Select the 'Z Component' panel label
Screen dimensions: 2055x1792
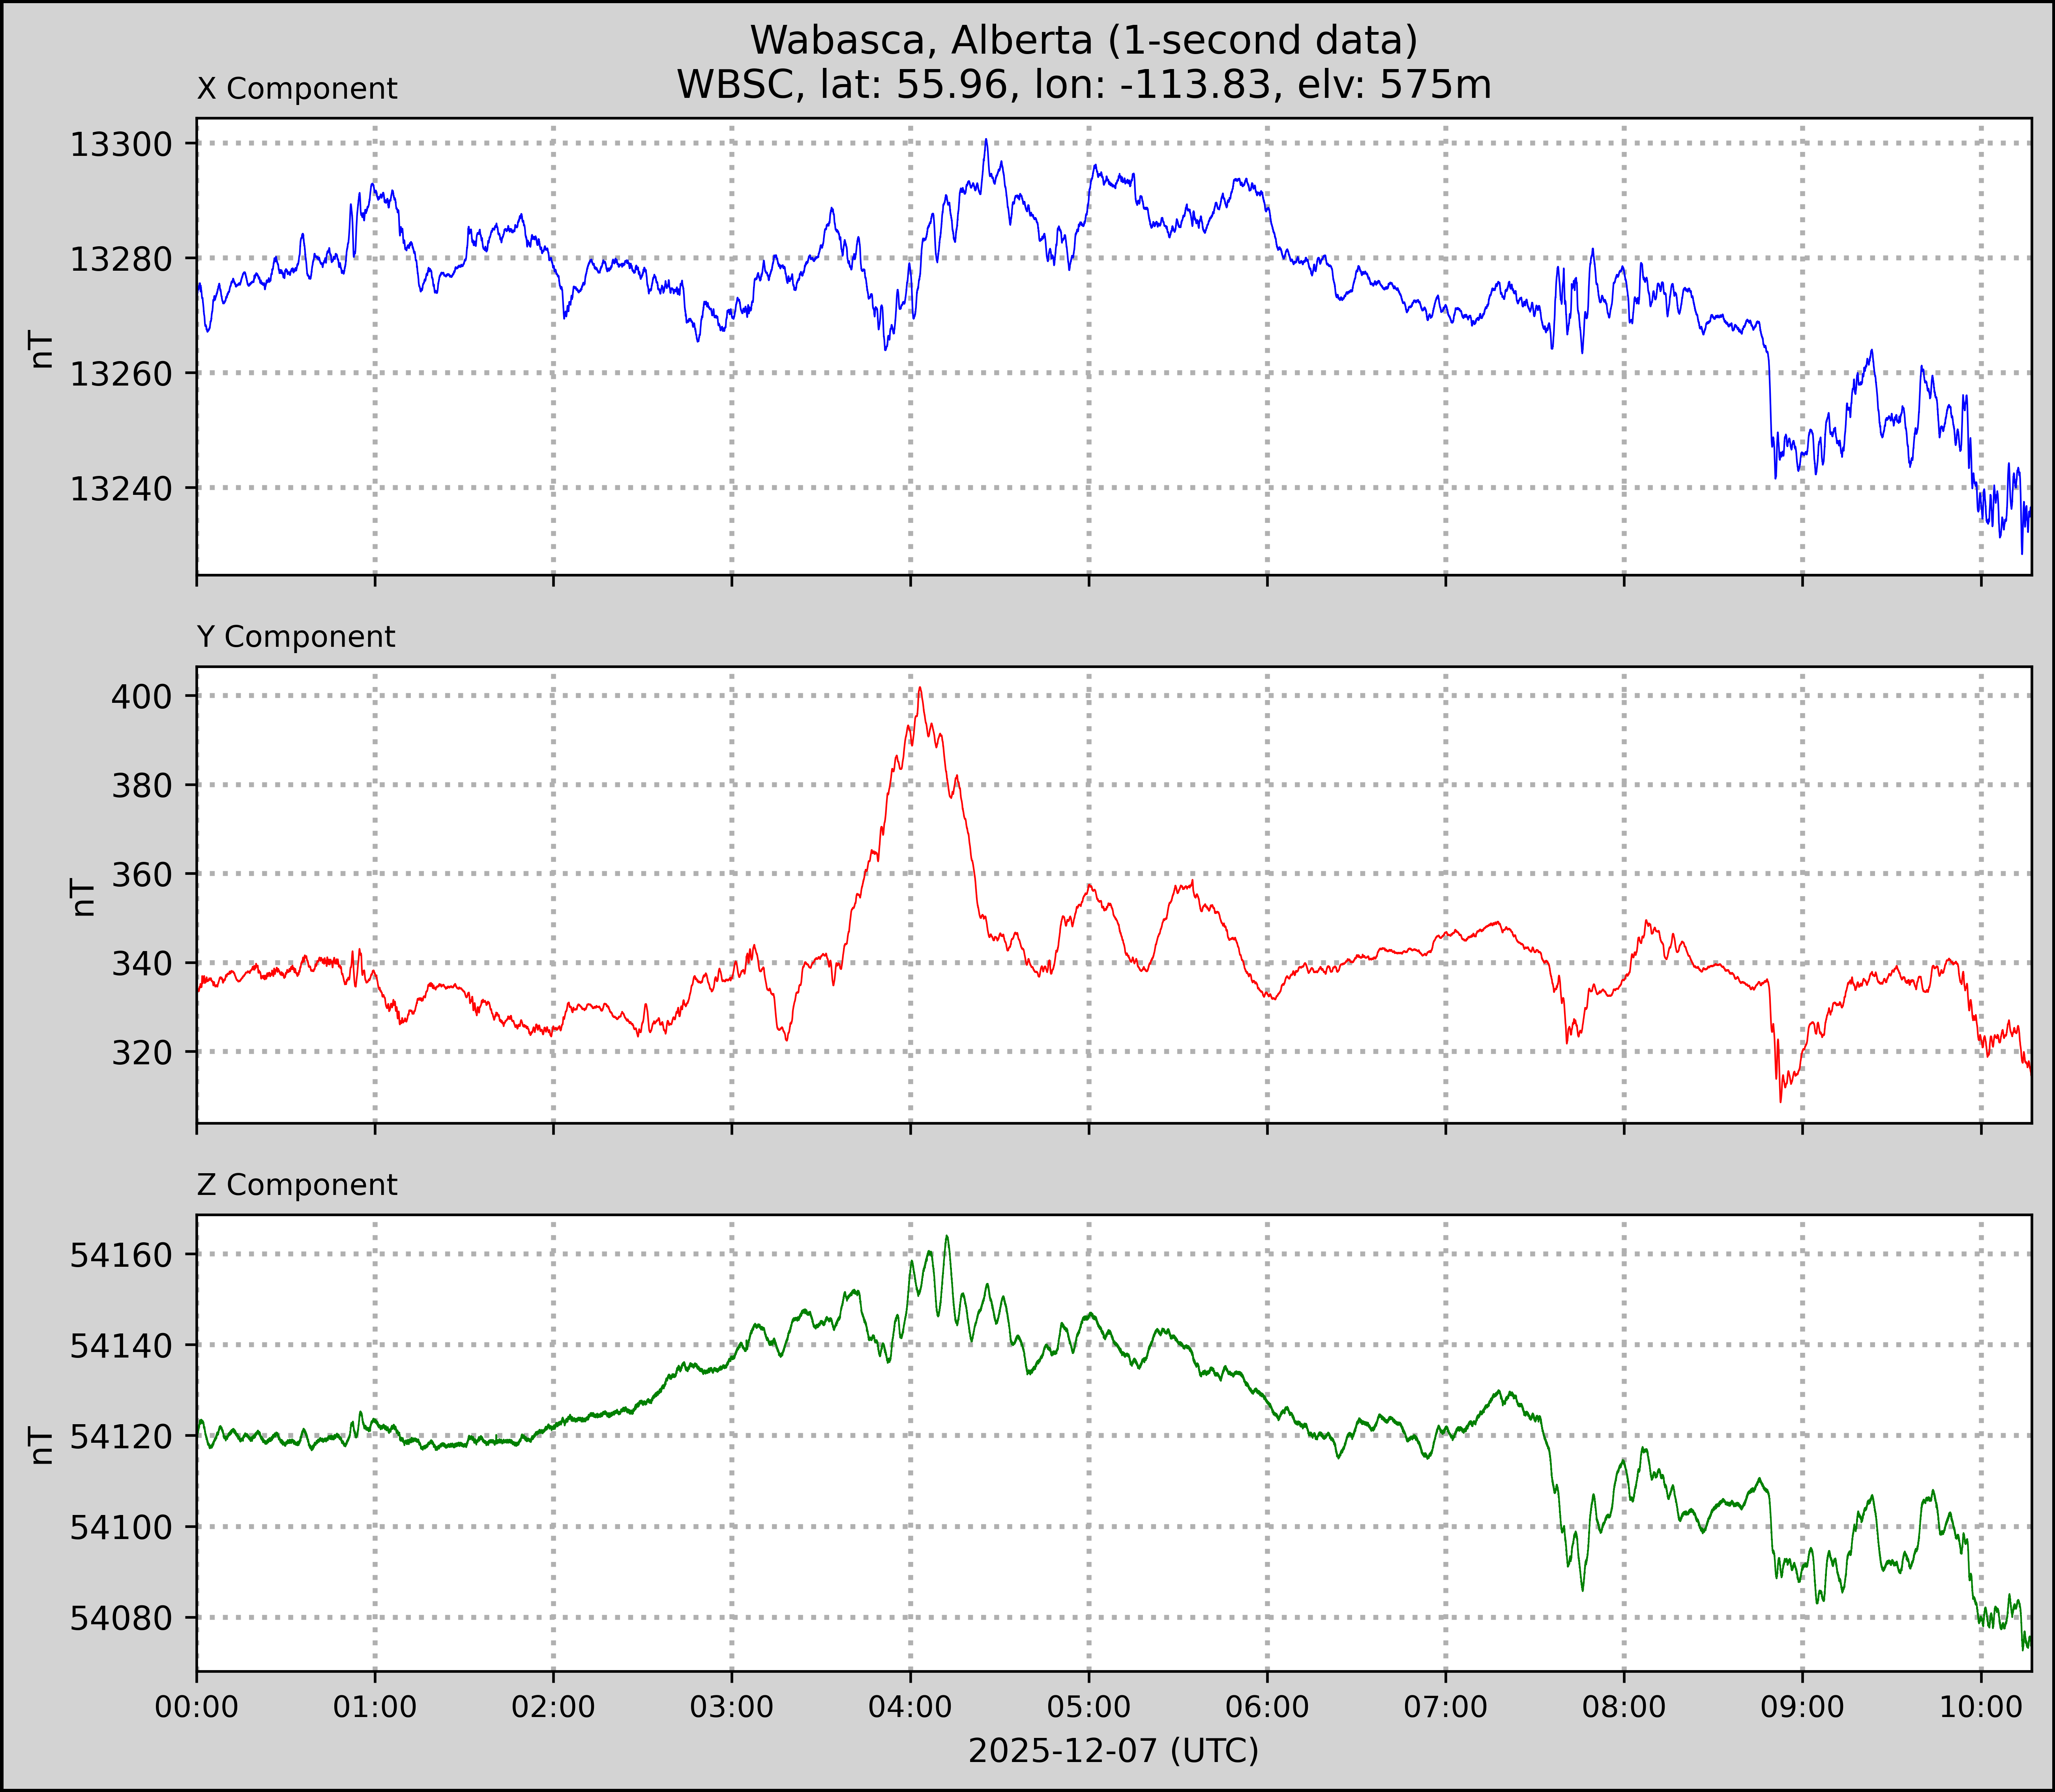tap(297, 1185)
